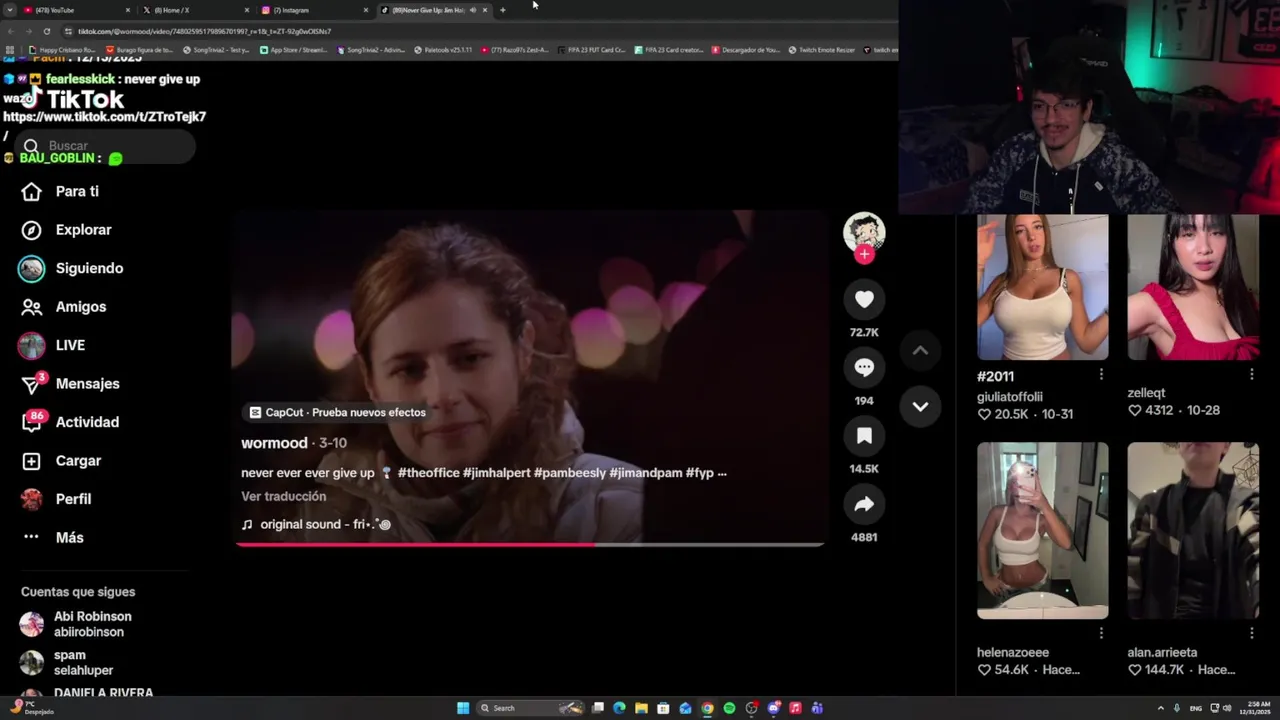Open the Paletools bookmark
Screen dimensions: 1280x720
pos(443,49)
